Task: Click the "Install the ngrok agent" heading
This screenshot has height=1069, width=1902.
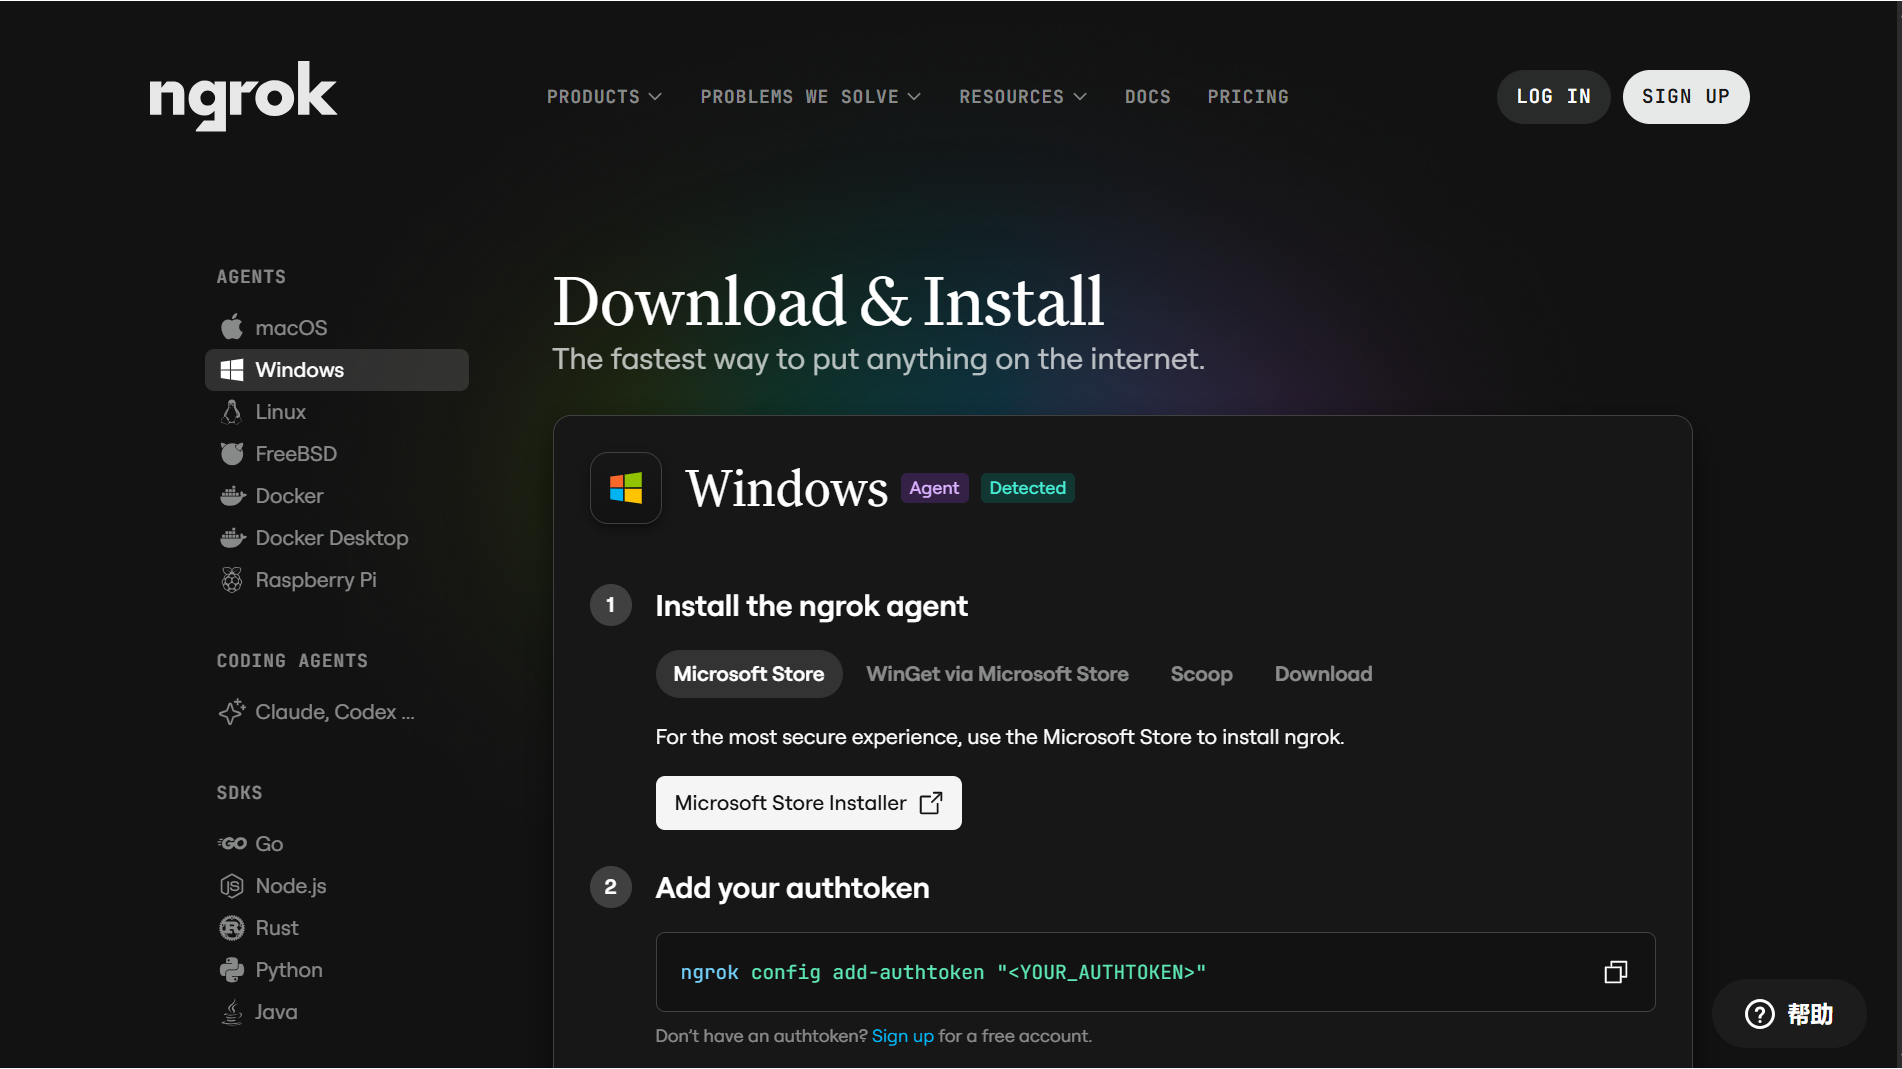Action: coord(811,606)
